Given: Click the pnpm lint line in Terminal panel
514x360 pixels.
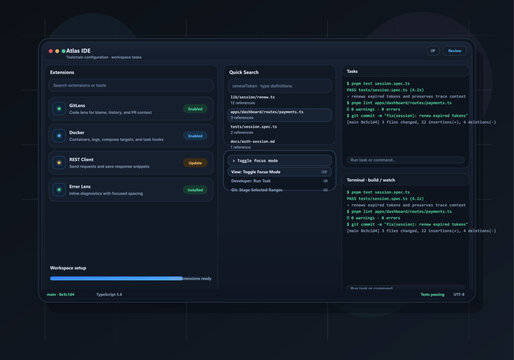Looking at the screenshot, I should (x=399, y=212).
